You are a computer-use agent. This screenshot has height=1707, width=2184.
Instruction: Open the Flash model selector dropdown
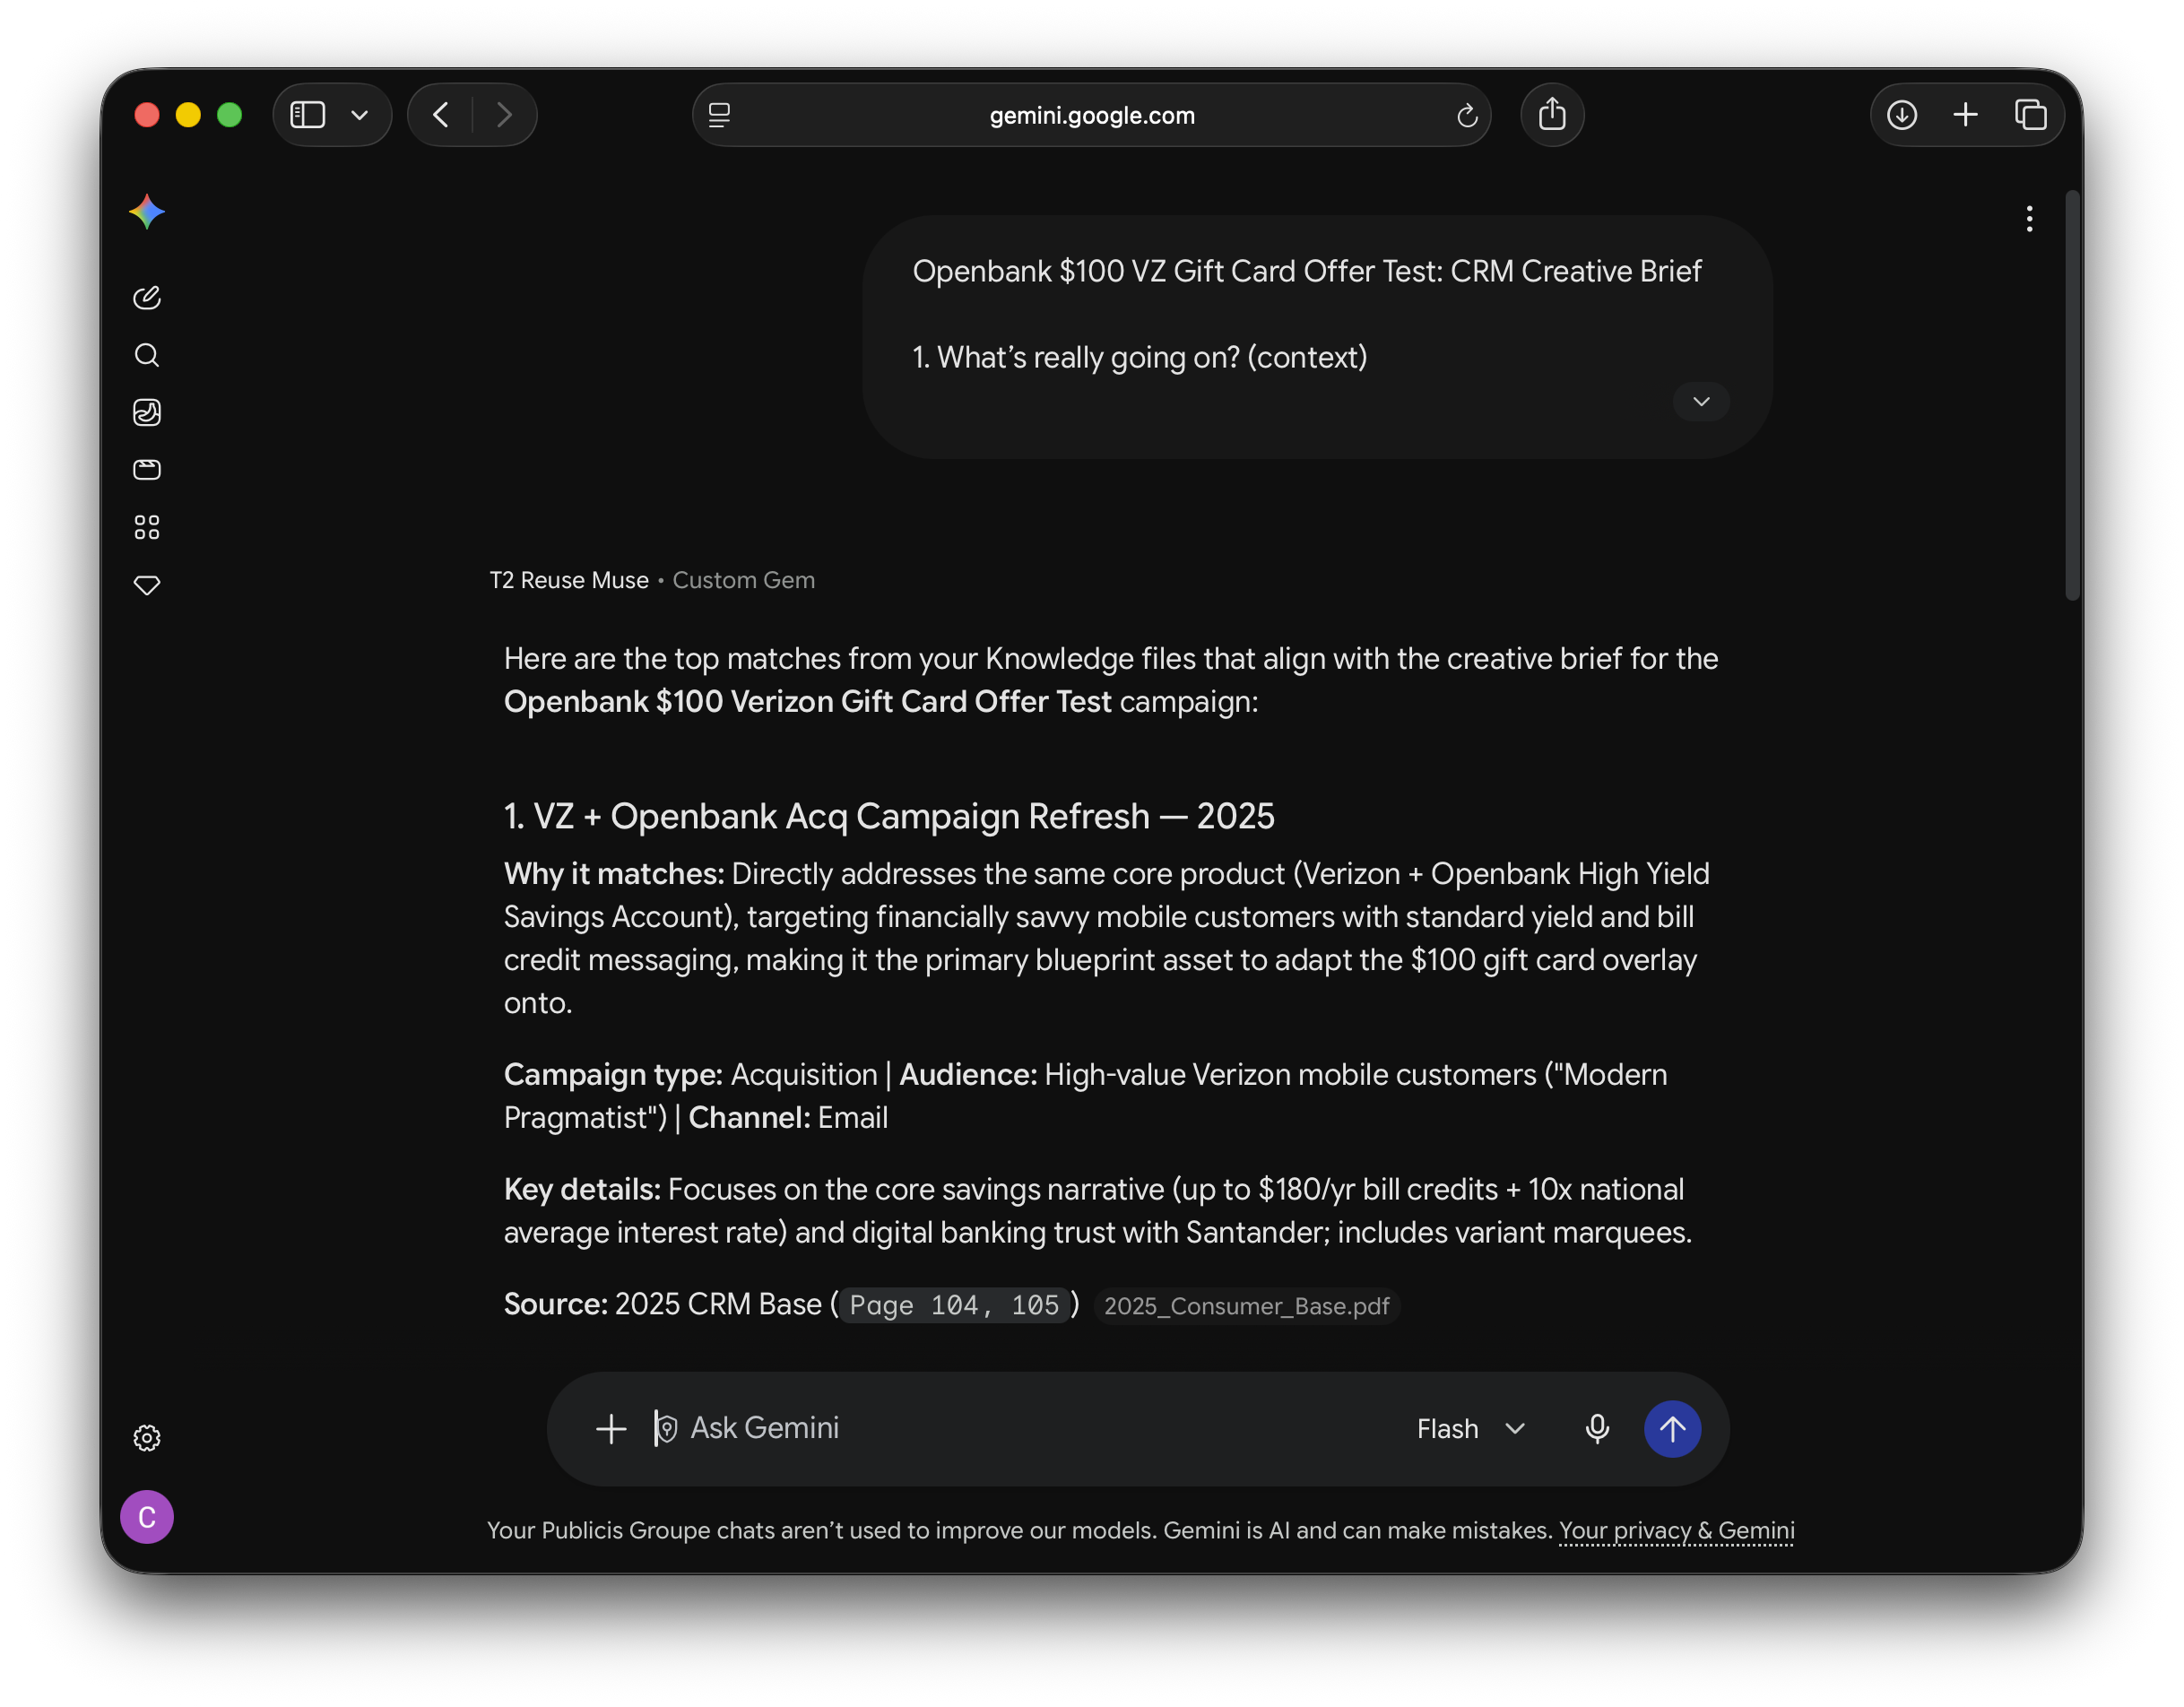1471,1428
